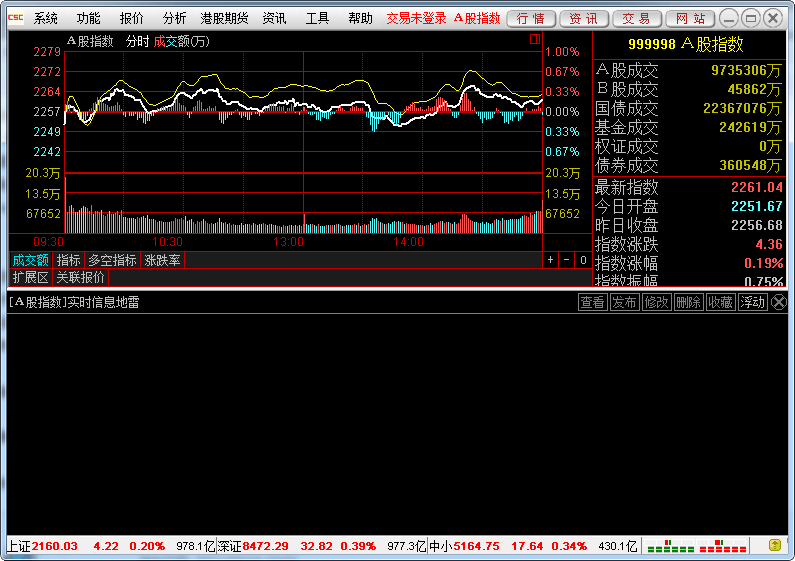Click the 交易 button in title bar
Screen dimensions: 795x561
tap(636, 19)
